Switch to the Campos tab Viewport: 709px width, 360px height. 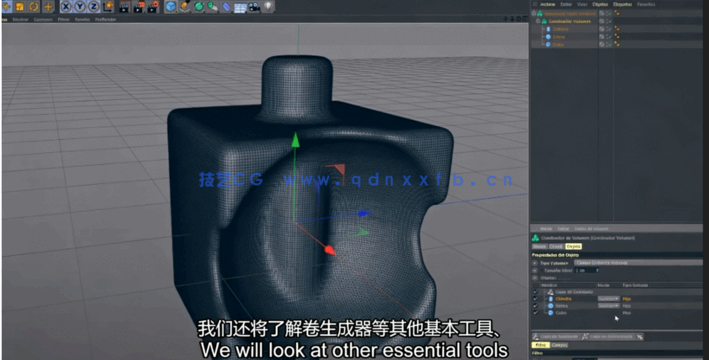click(560, 345)
